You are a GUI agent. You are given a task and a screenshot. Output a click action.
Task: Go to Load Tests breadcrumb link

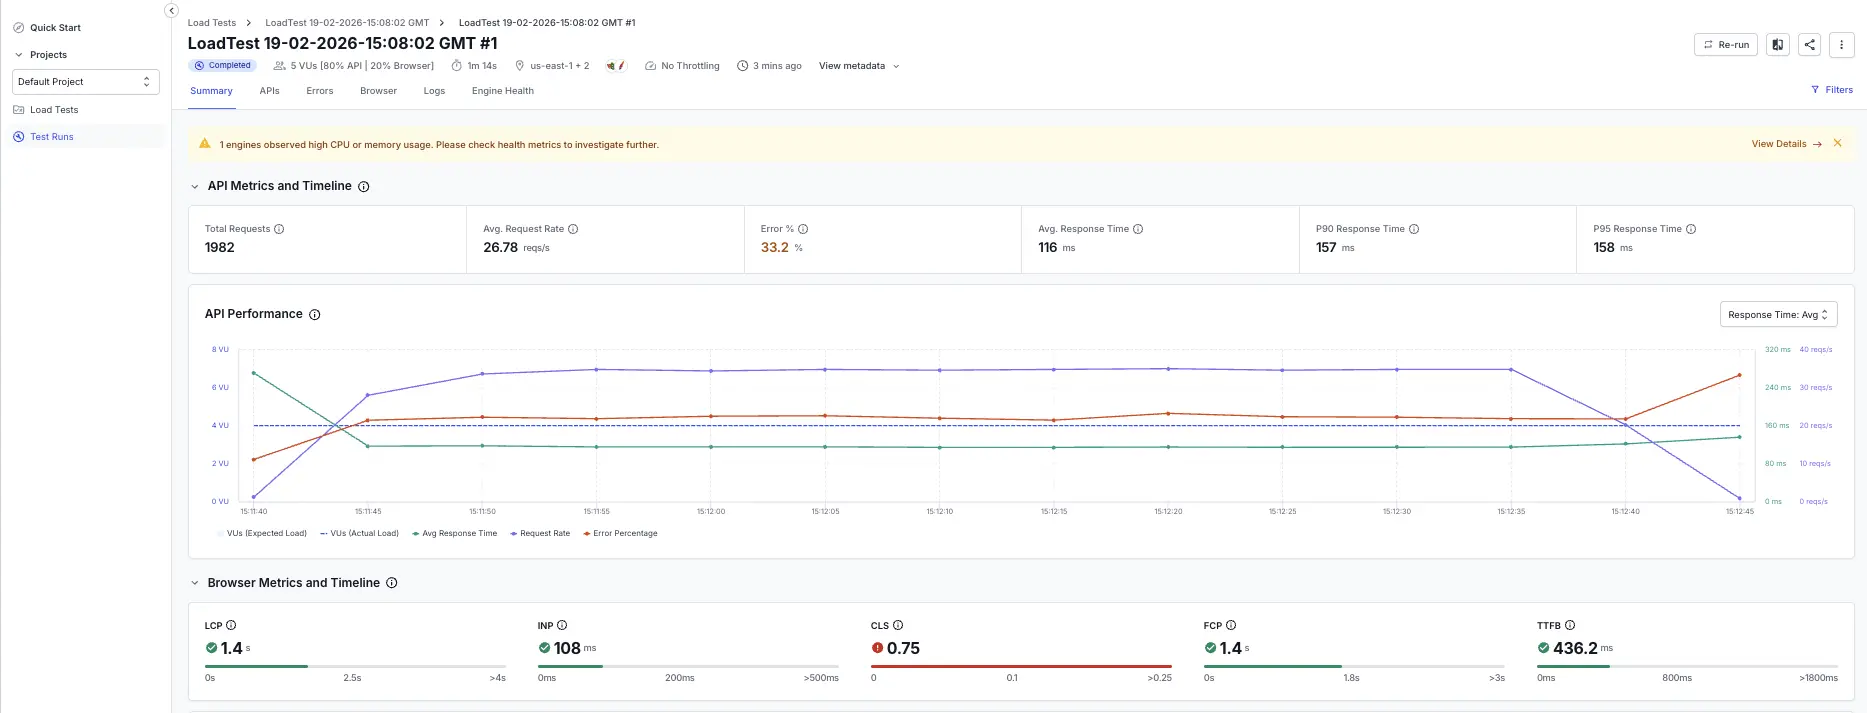[212, 22]
